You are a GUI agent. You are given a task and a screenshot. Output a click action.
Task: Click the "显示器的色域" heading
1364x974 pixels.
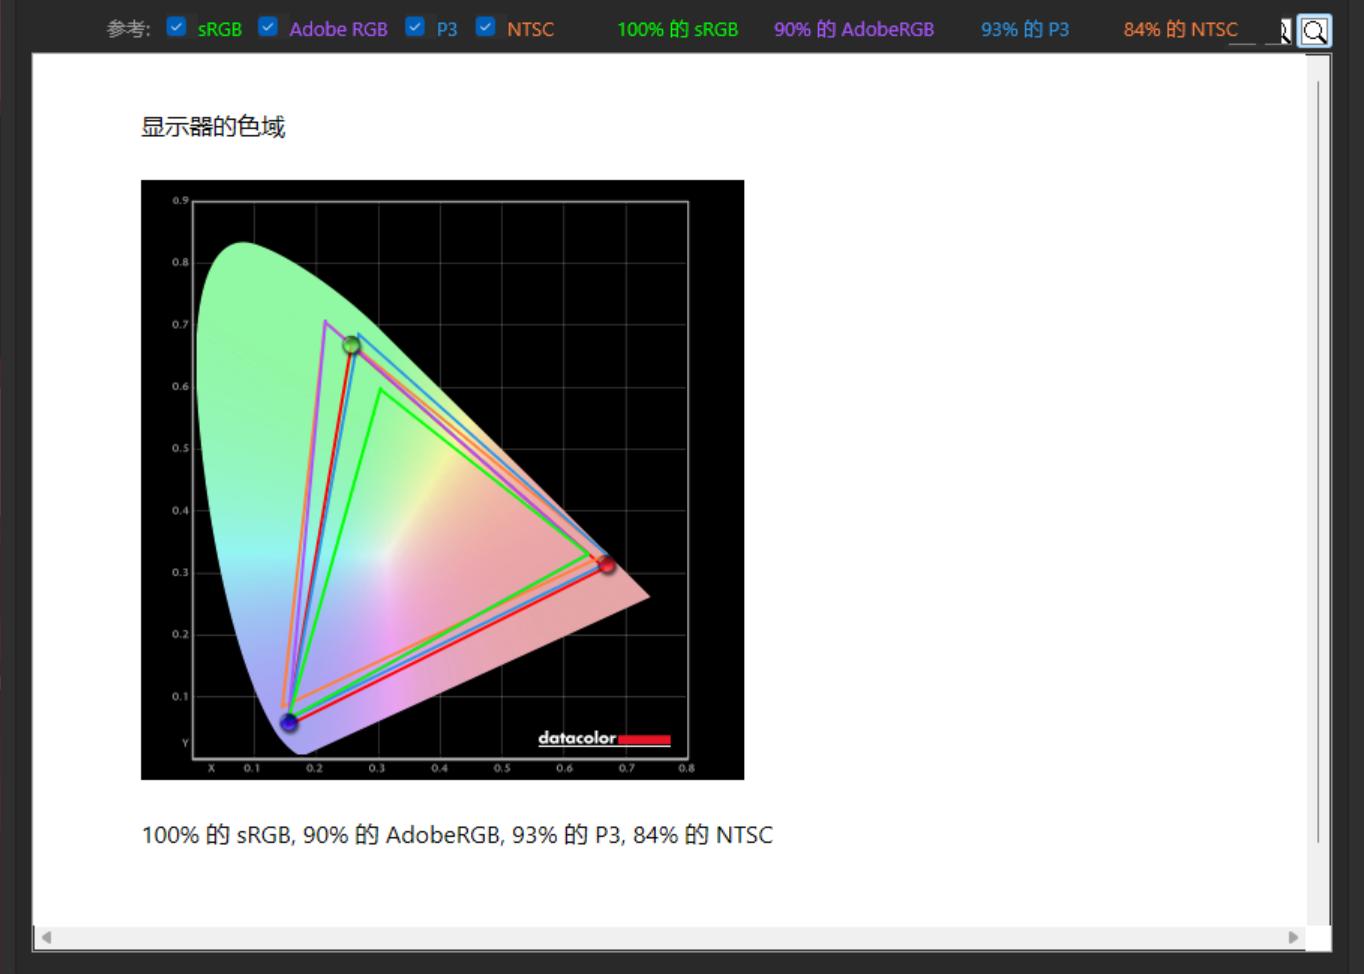point(213,127)
